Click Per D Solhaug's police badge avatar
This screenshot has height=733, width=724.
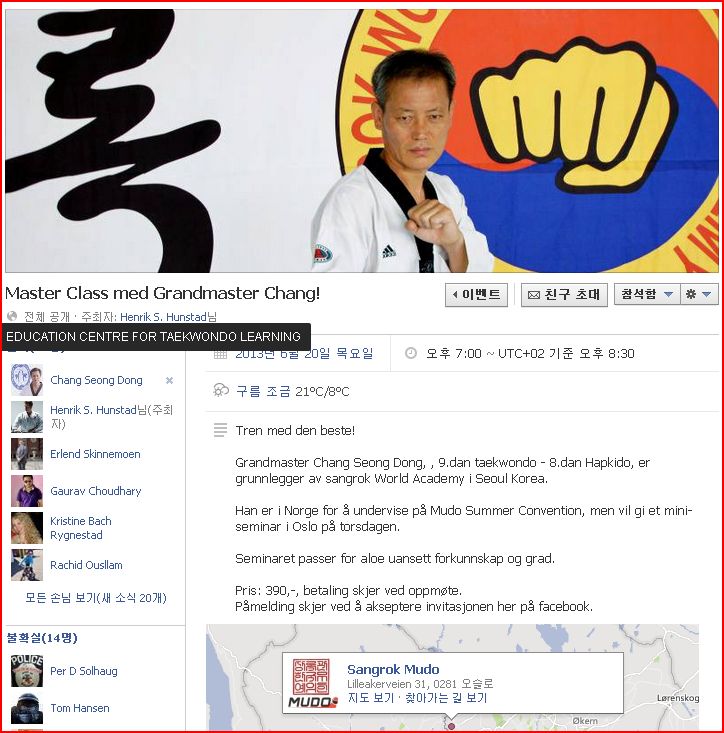point(27,671)
